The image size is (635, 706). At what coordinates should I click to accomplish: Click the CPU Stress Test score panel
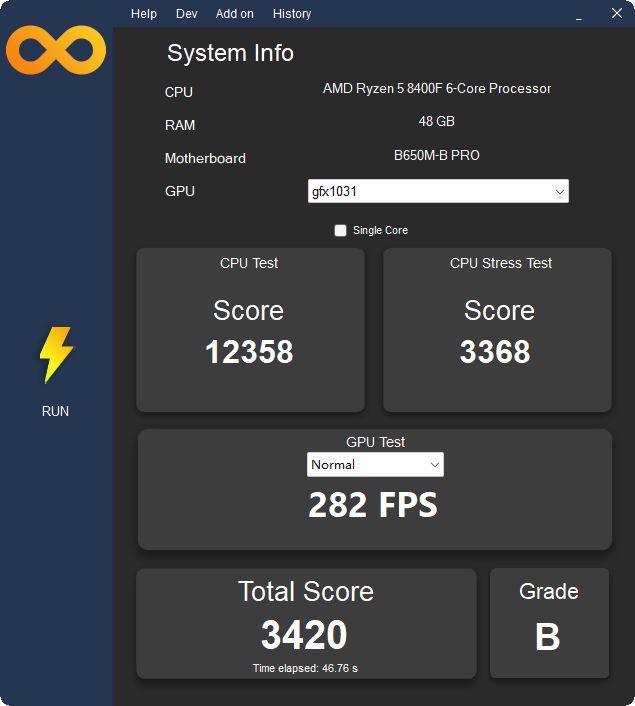click(497, 330)
